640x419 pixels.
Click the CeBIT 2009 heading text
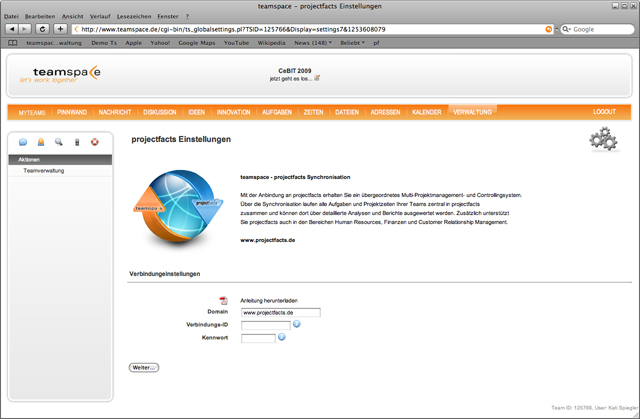point(295,71)
